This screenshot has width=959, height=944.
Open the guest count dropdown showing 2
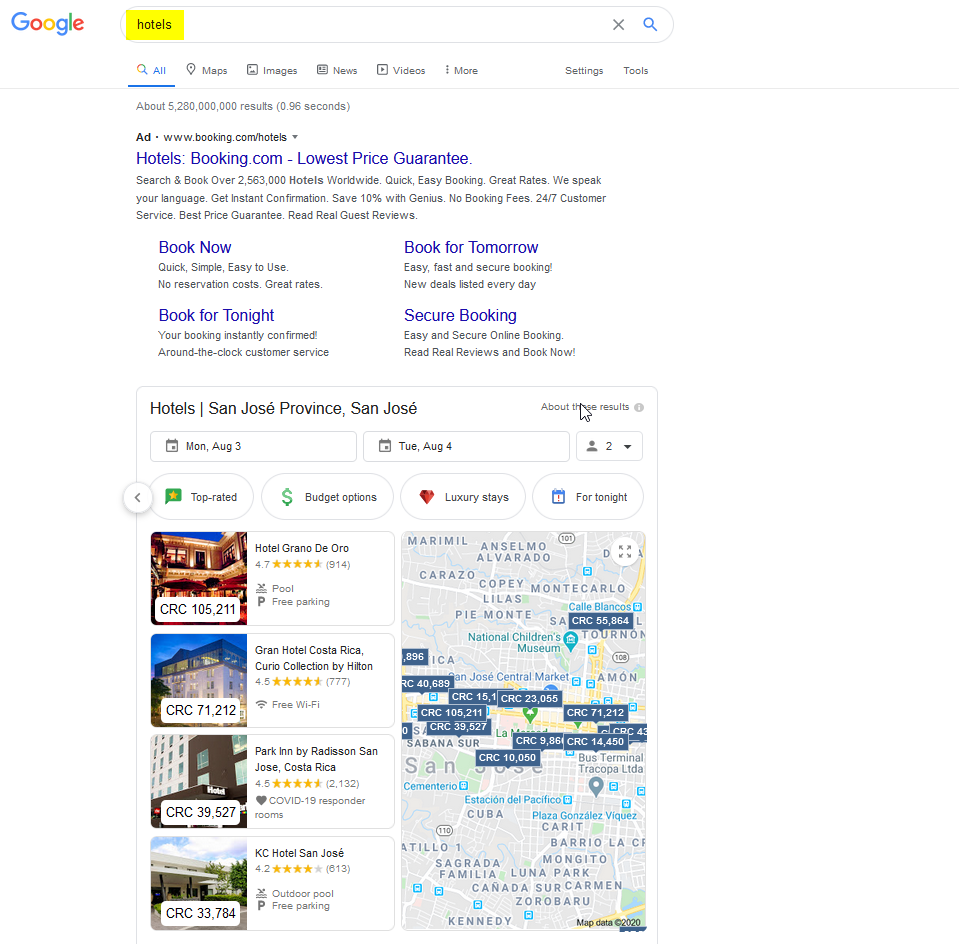pyautogui.click(x=609, y=446)
